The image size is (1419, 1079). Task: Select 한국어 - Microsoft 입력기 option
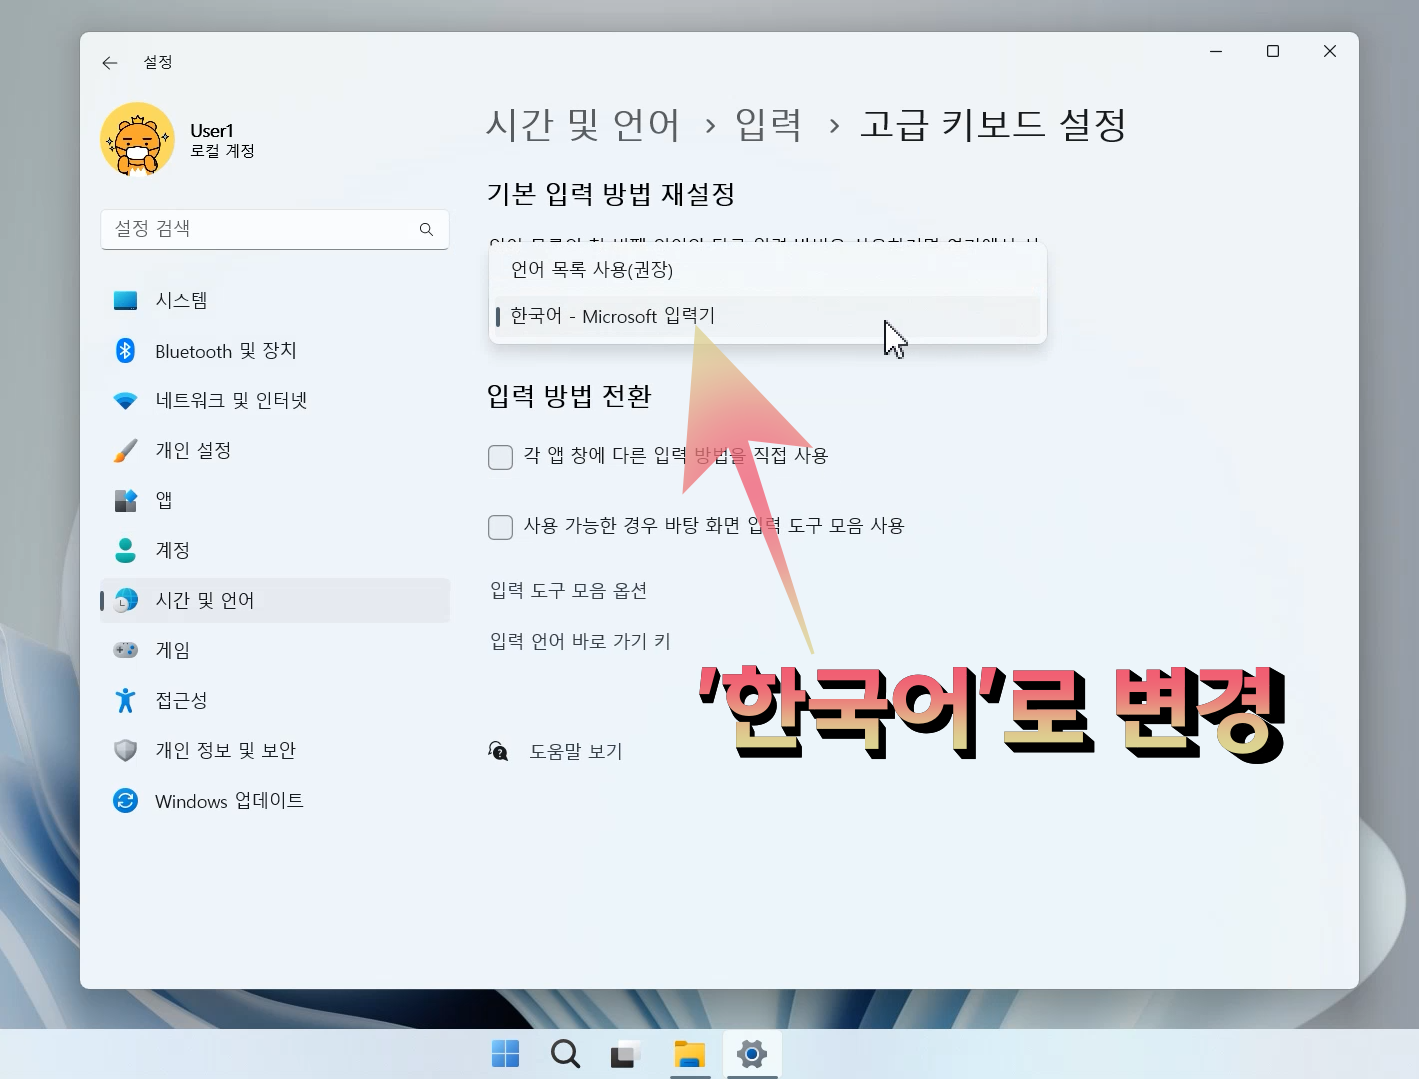coord(767,316)
